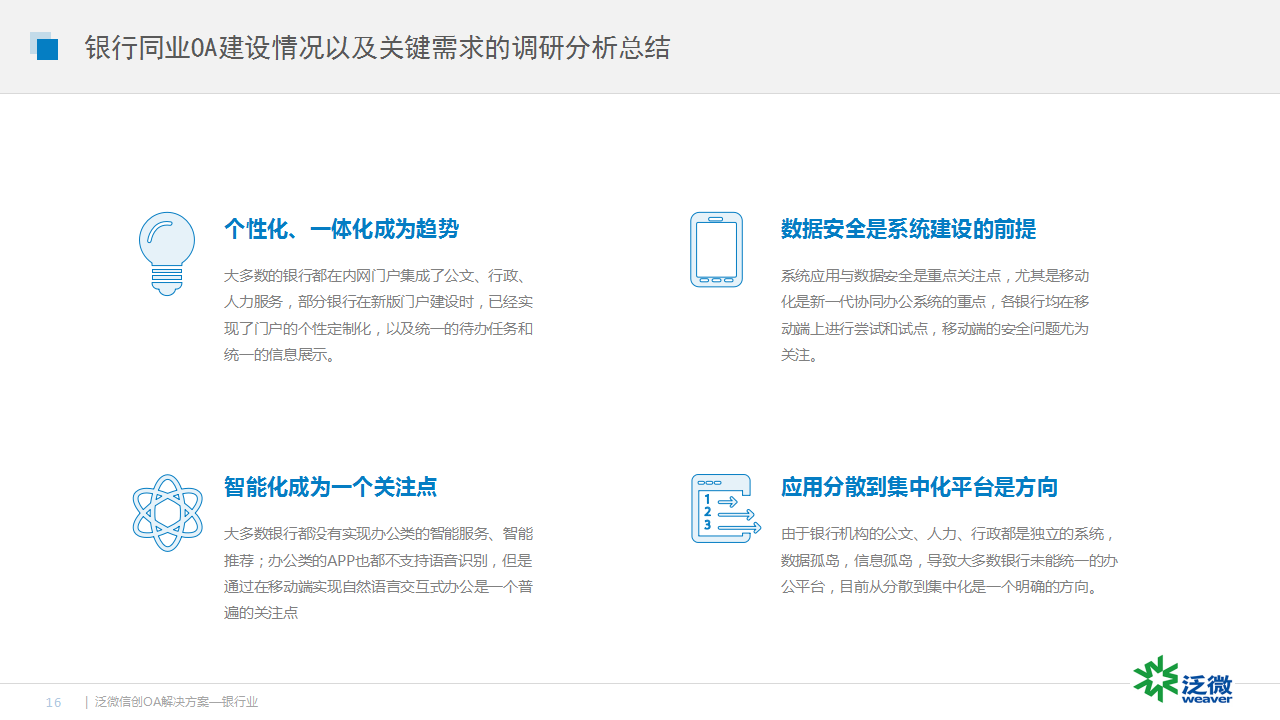Click the heading 智能化成为一个关注点
This screenshot has height=720, width=1280.
coord(330,487)
